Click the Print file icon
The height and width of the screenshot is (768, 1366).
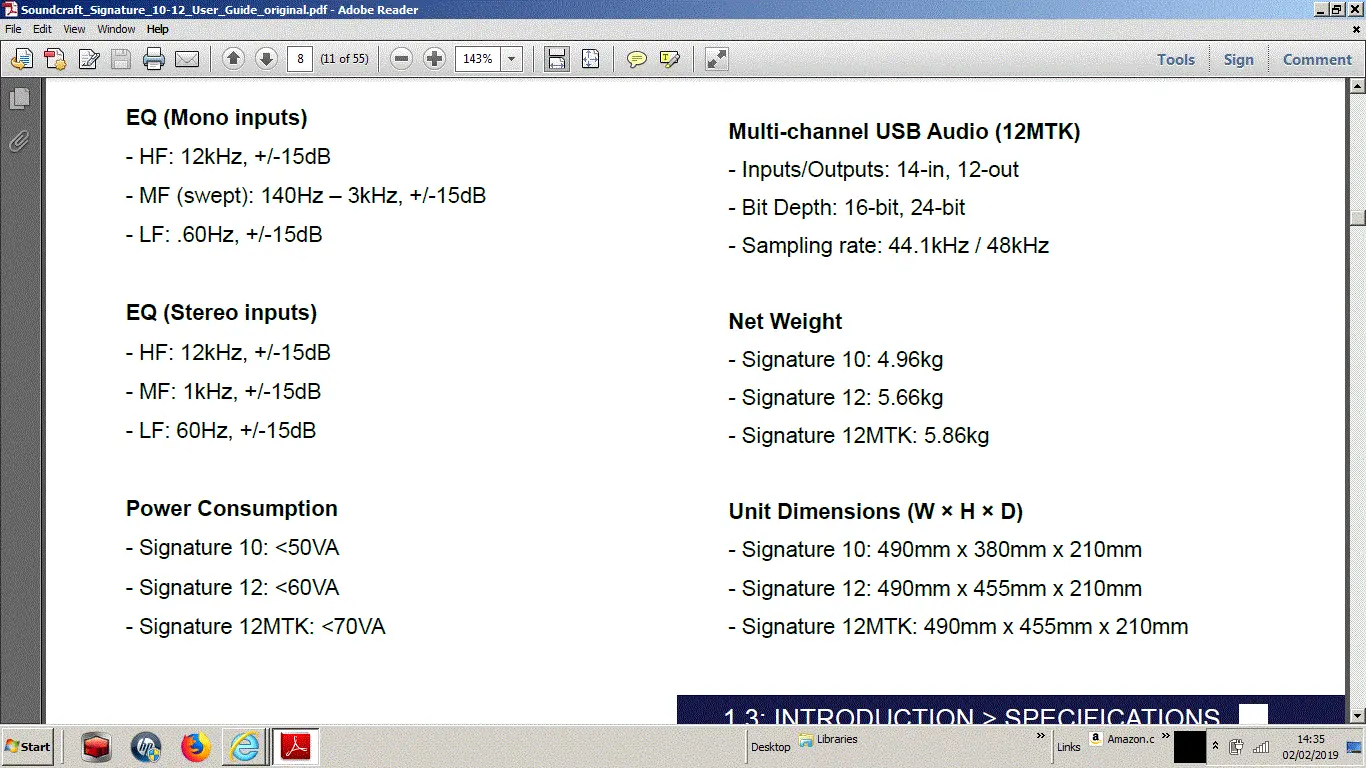pos(153,59)
